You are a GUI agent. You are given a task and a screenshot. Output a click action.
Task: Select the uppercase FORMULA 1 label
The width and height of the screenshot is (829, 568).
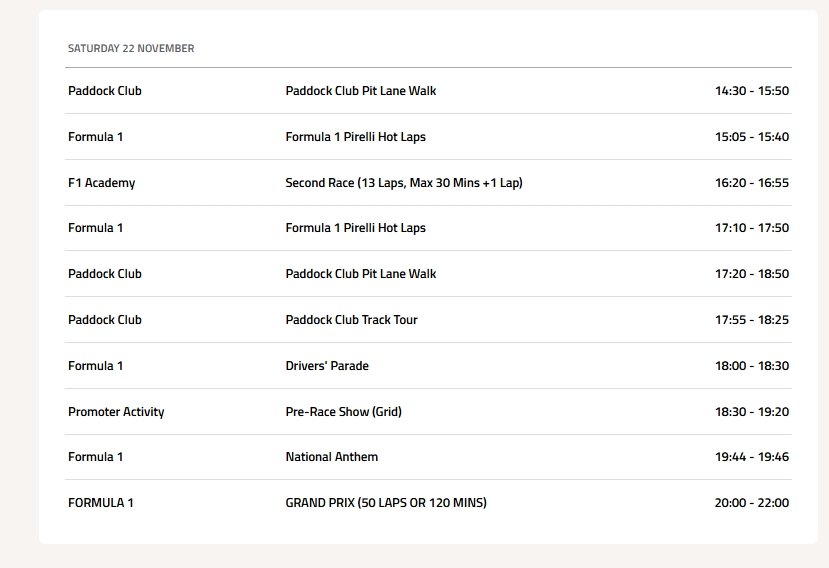click(x=100, y=503)
